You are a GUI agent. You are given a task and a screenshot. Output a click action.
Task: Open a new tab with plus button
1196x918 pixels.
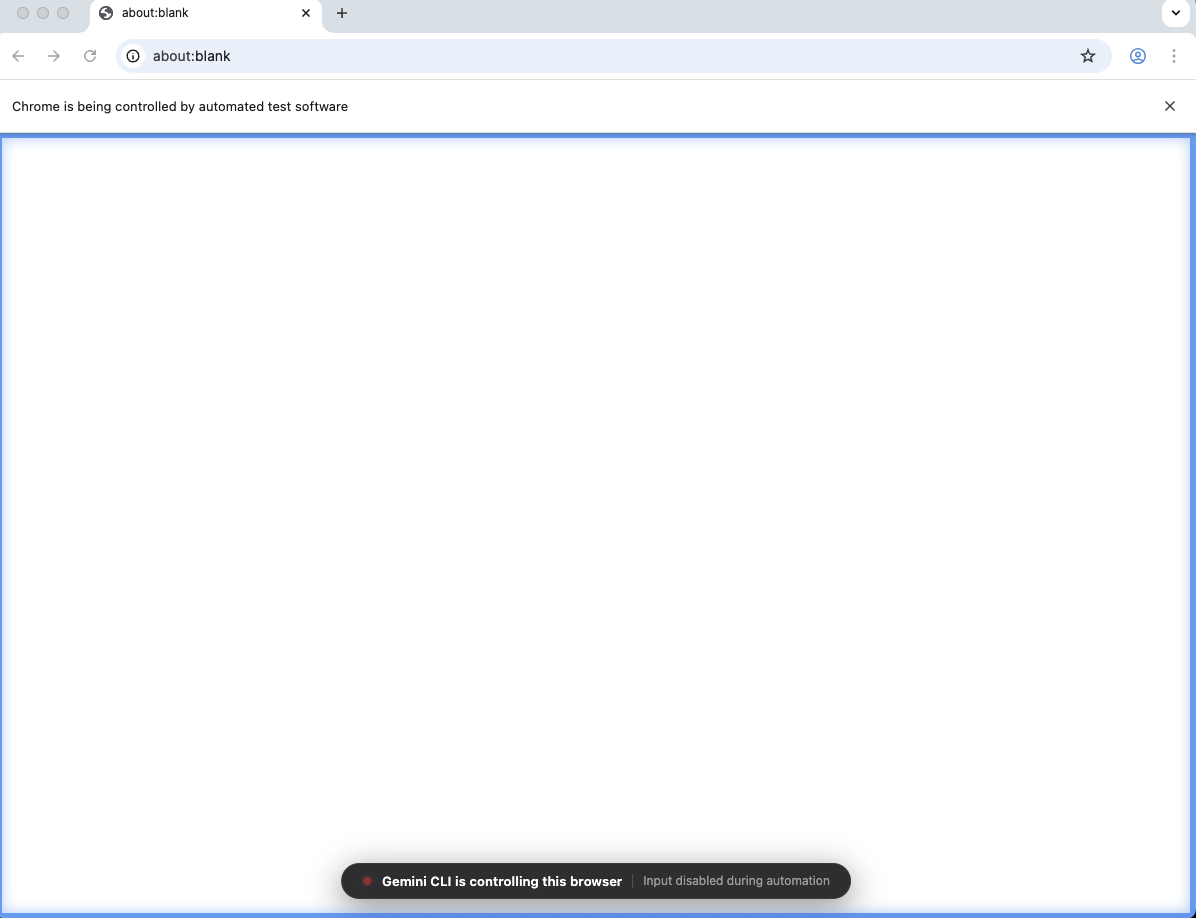tap(342, 13)
